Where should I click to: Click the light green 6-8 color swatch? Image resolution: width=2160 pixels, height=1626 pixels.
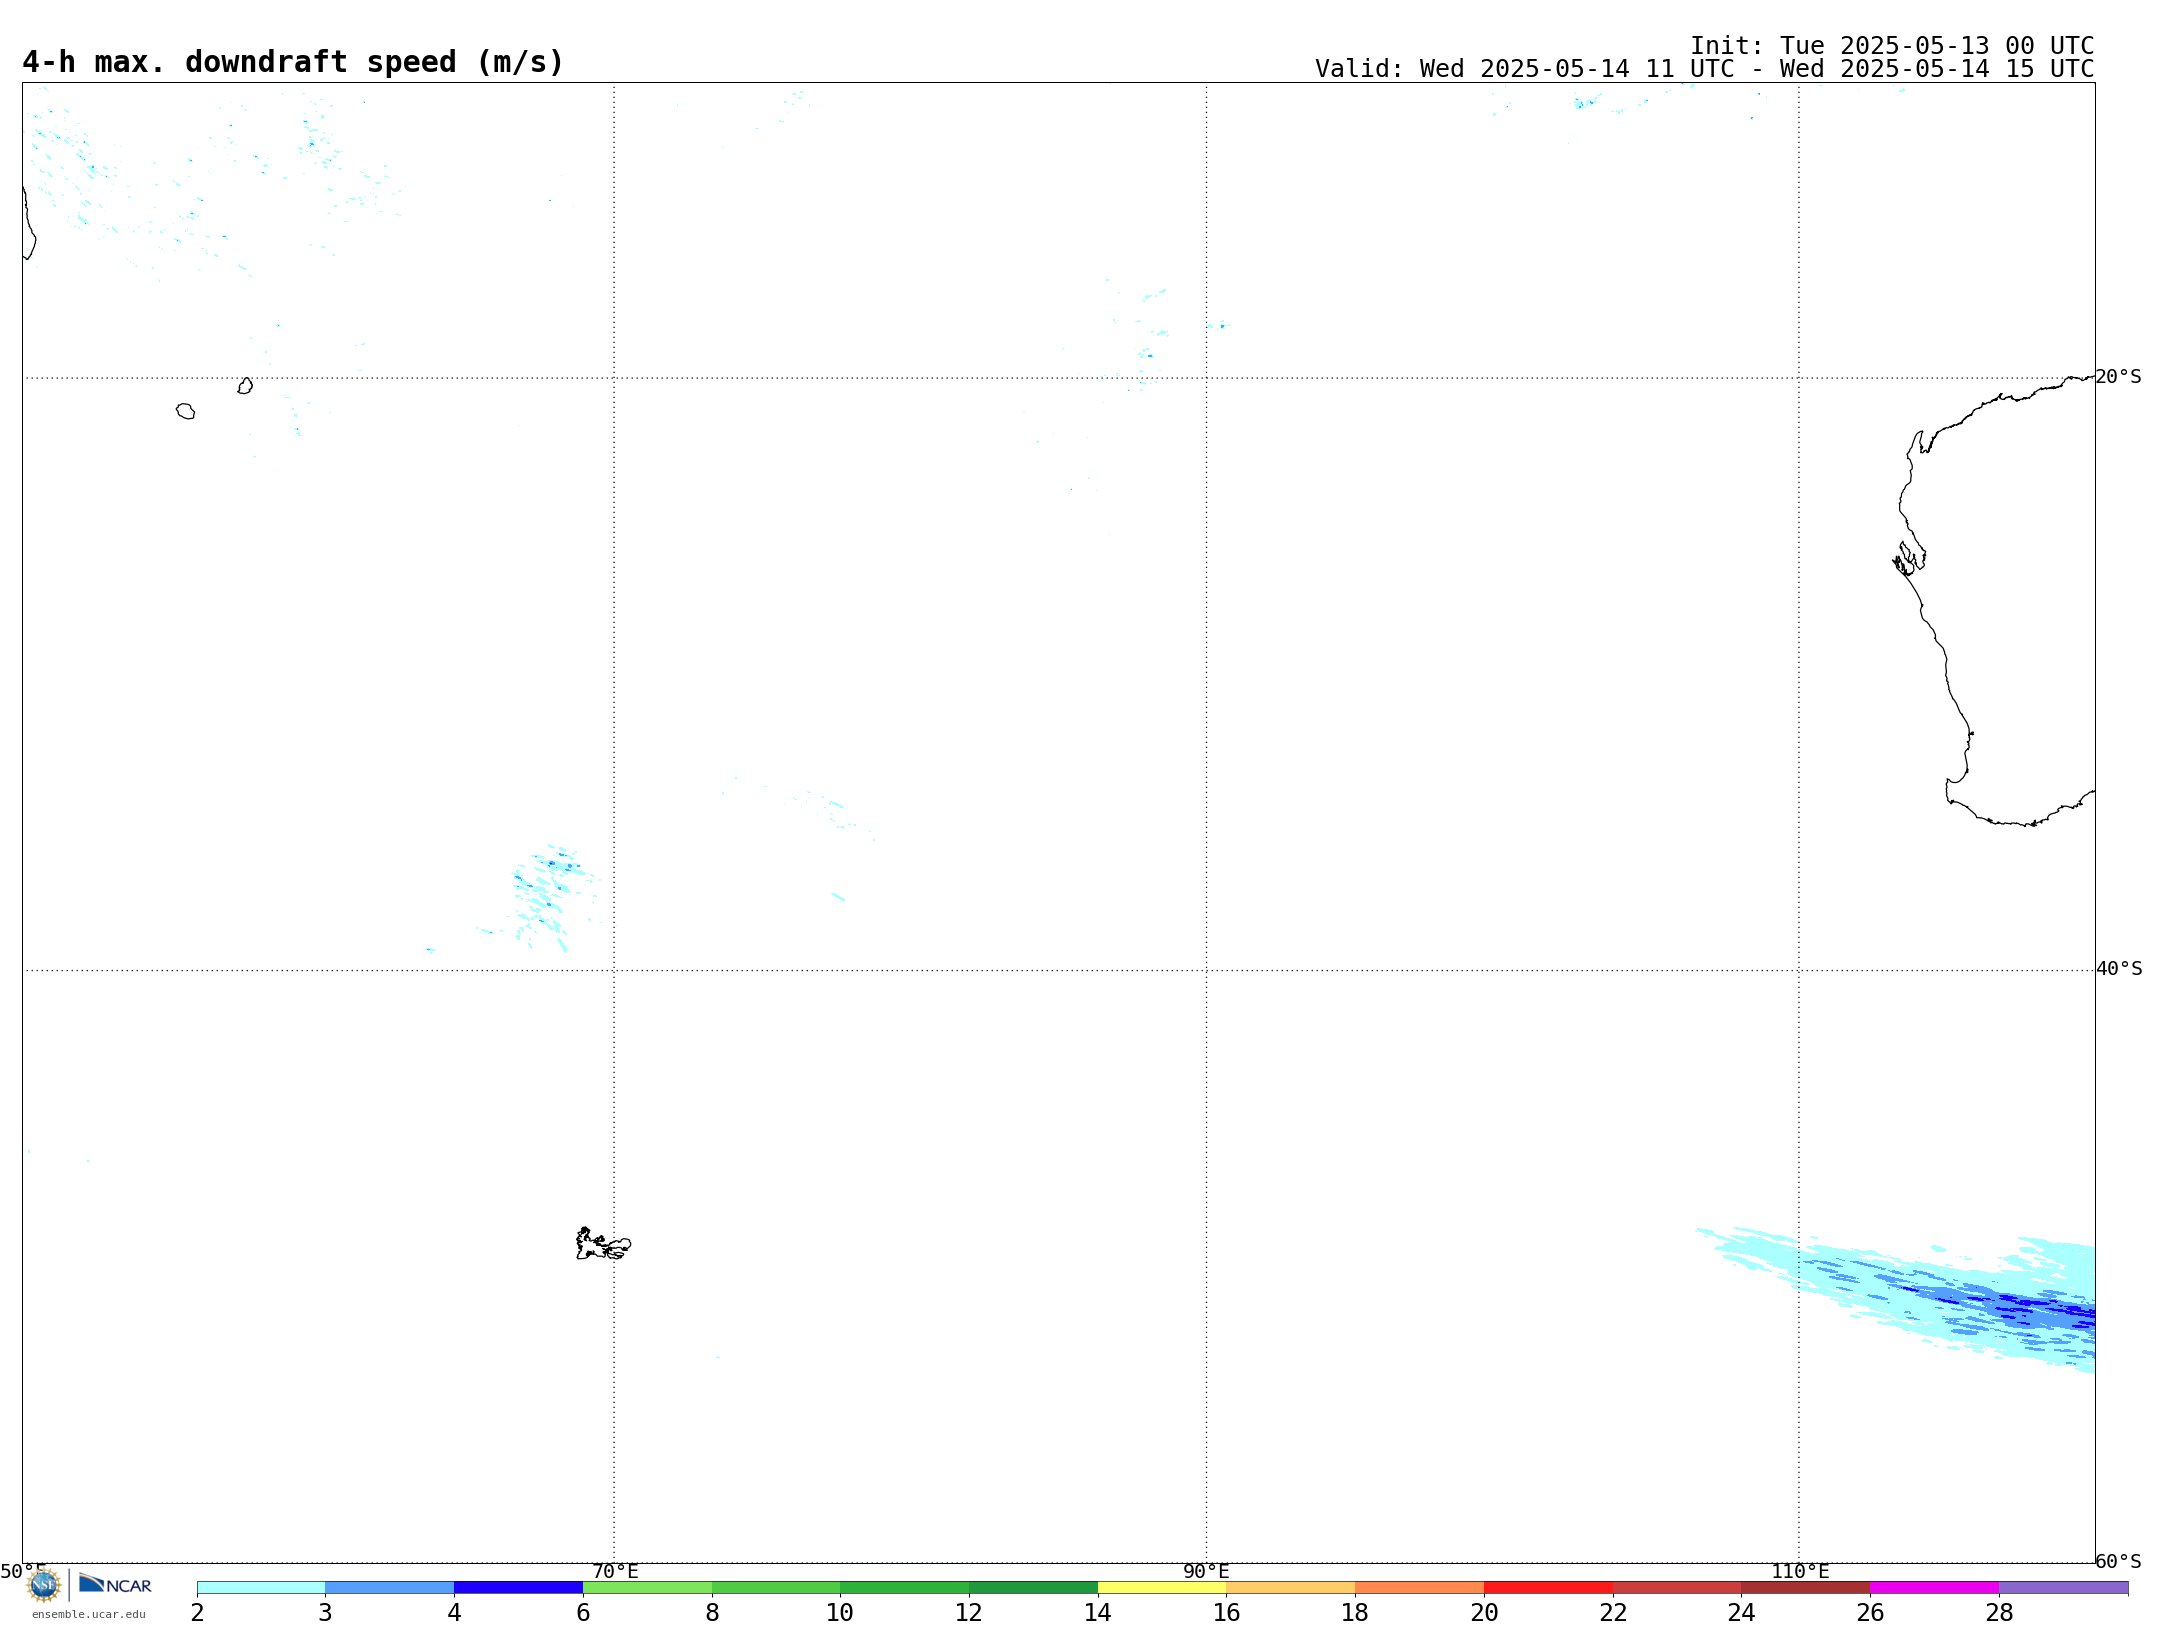647,1587
